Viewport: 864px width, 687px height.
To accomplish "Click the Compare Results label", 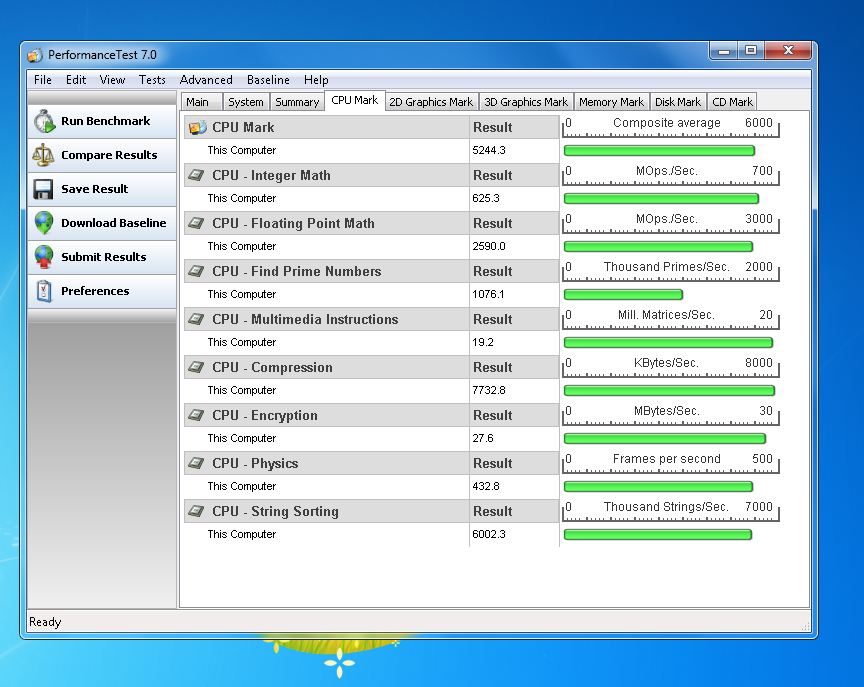I will (109, 155).
